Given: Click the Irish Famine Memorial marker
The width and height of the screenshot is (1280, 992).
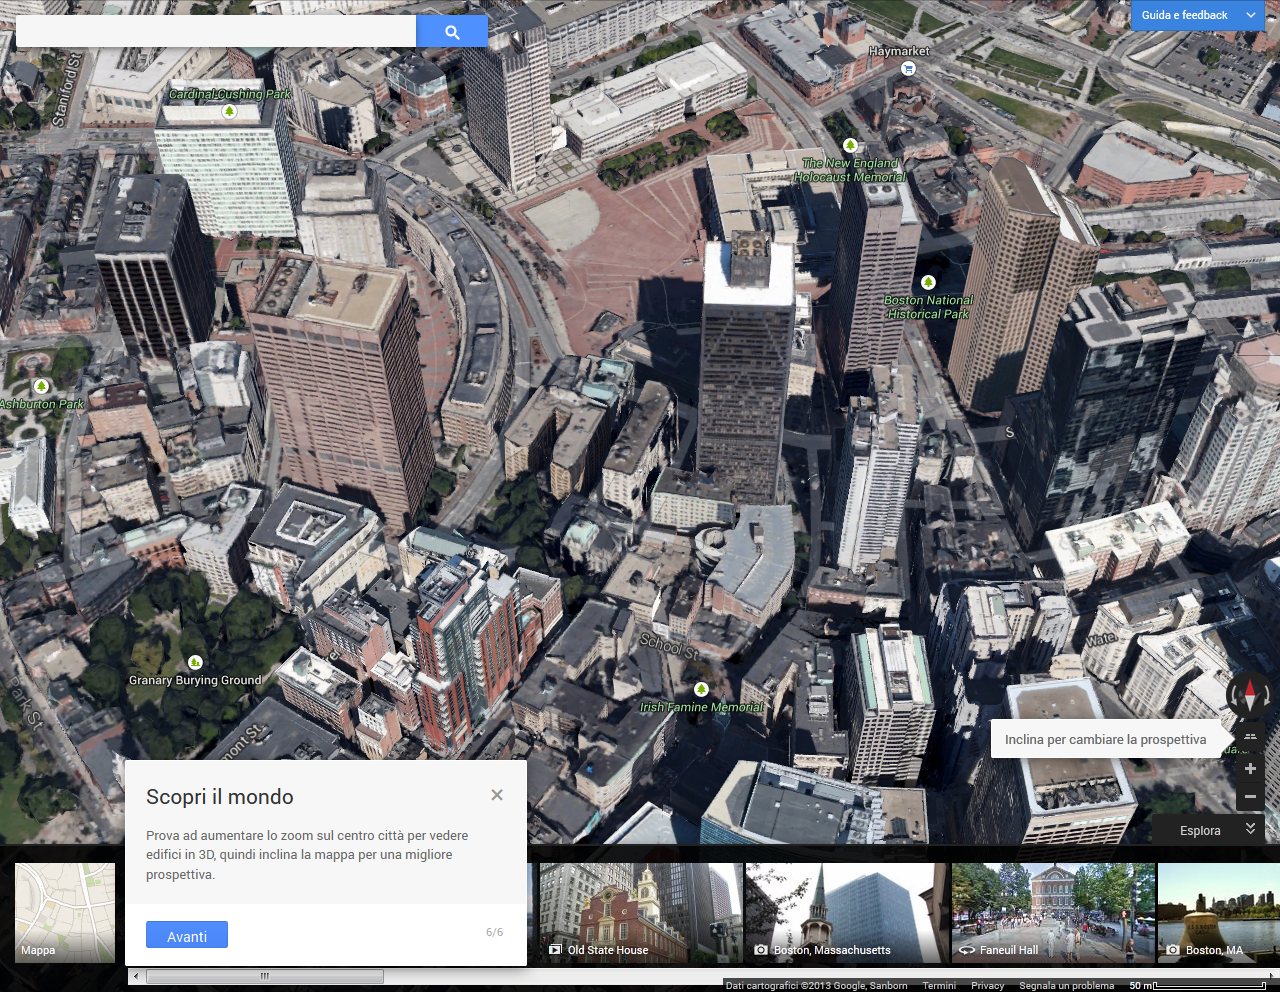Looking at the screenshot, I should tap(701, 689).
